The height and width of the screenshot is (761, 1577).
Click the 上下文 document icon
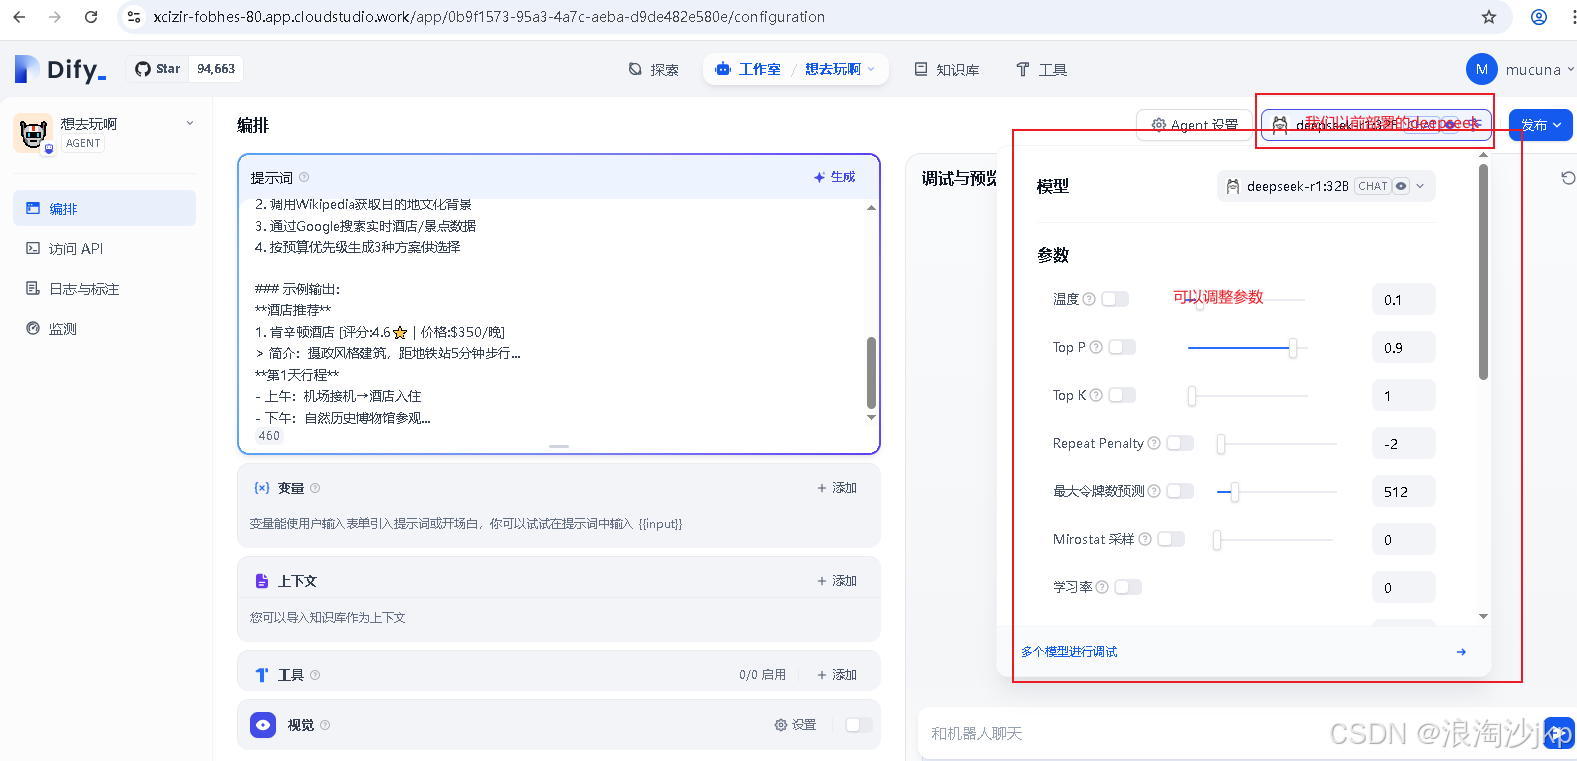pos(262,581)
